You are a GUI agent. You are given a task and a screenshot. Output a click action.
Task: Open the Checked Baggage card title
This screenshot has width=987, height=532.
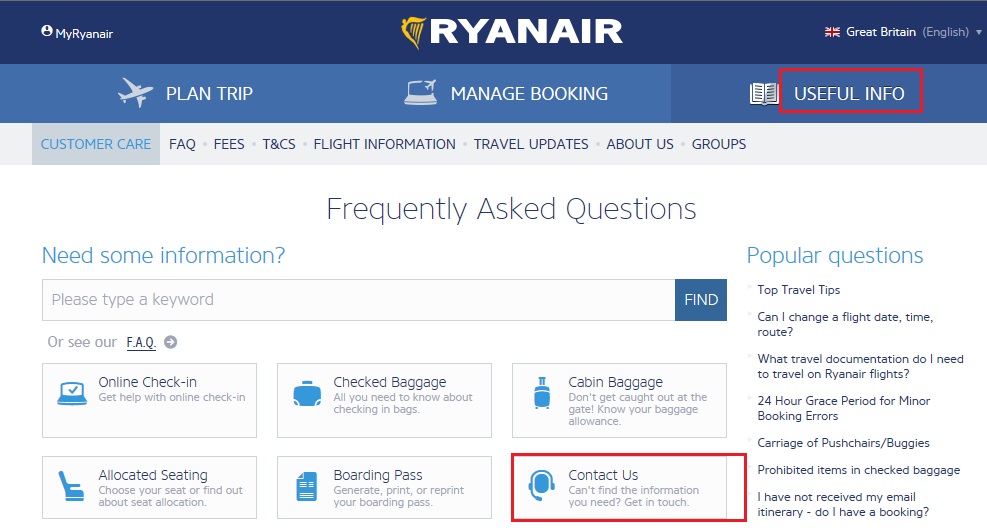[390, 382]
